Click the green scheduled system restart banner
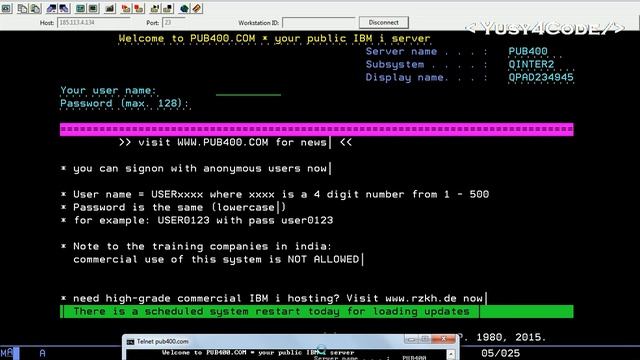This screenshot has height=360, width=640. [x=317, y=311]
